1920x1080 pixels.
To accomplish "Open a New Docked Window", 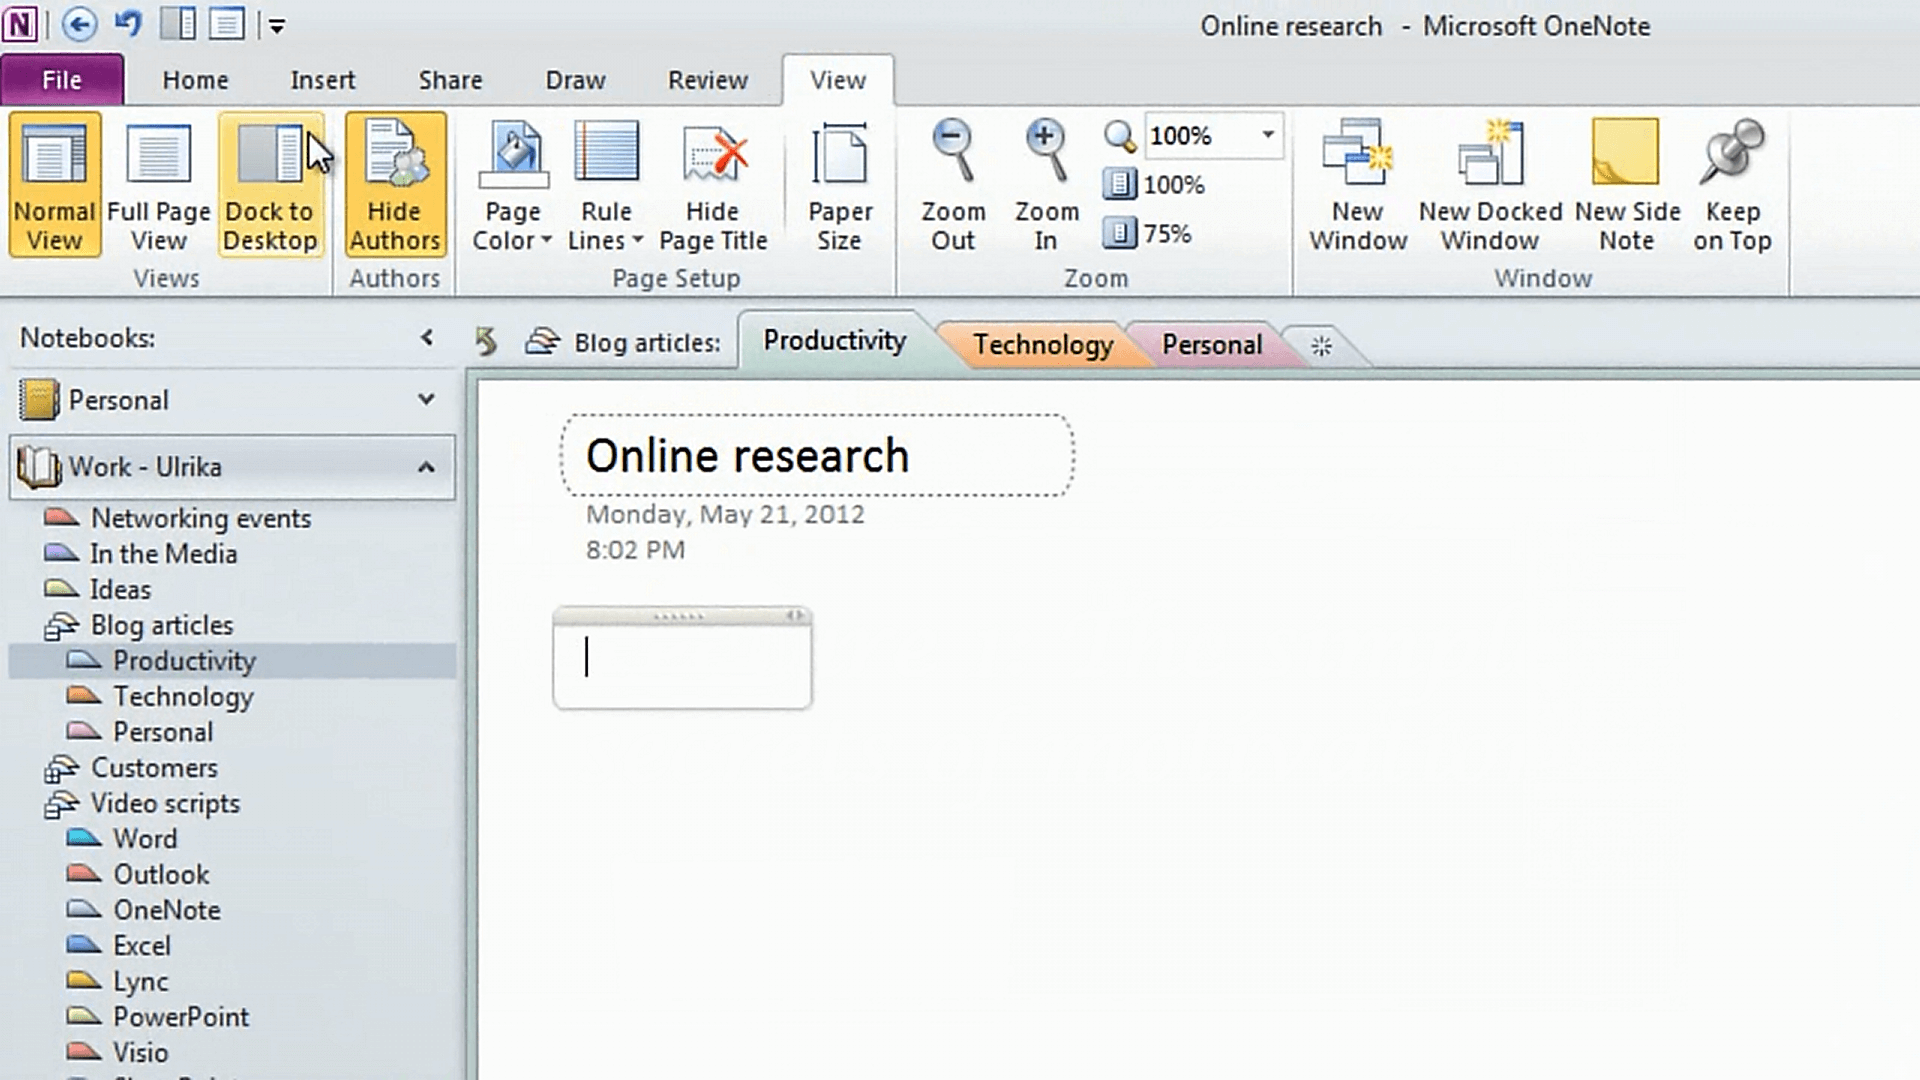I will [x=1490, y=185].
